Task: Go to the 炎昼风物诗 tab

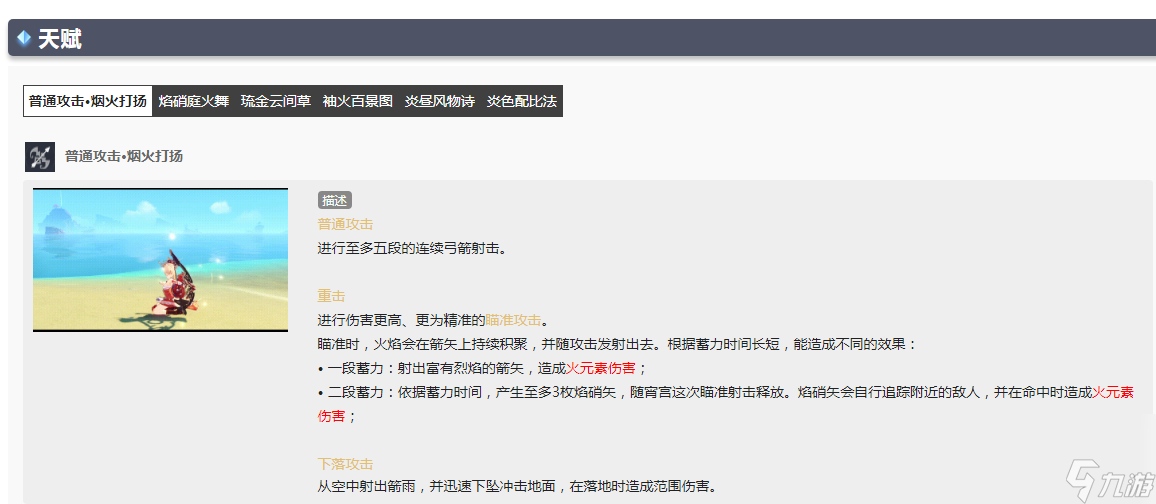Action: [x=439, y=101]
